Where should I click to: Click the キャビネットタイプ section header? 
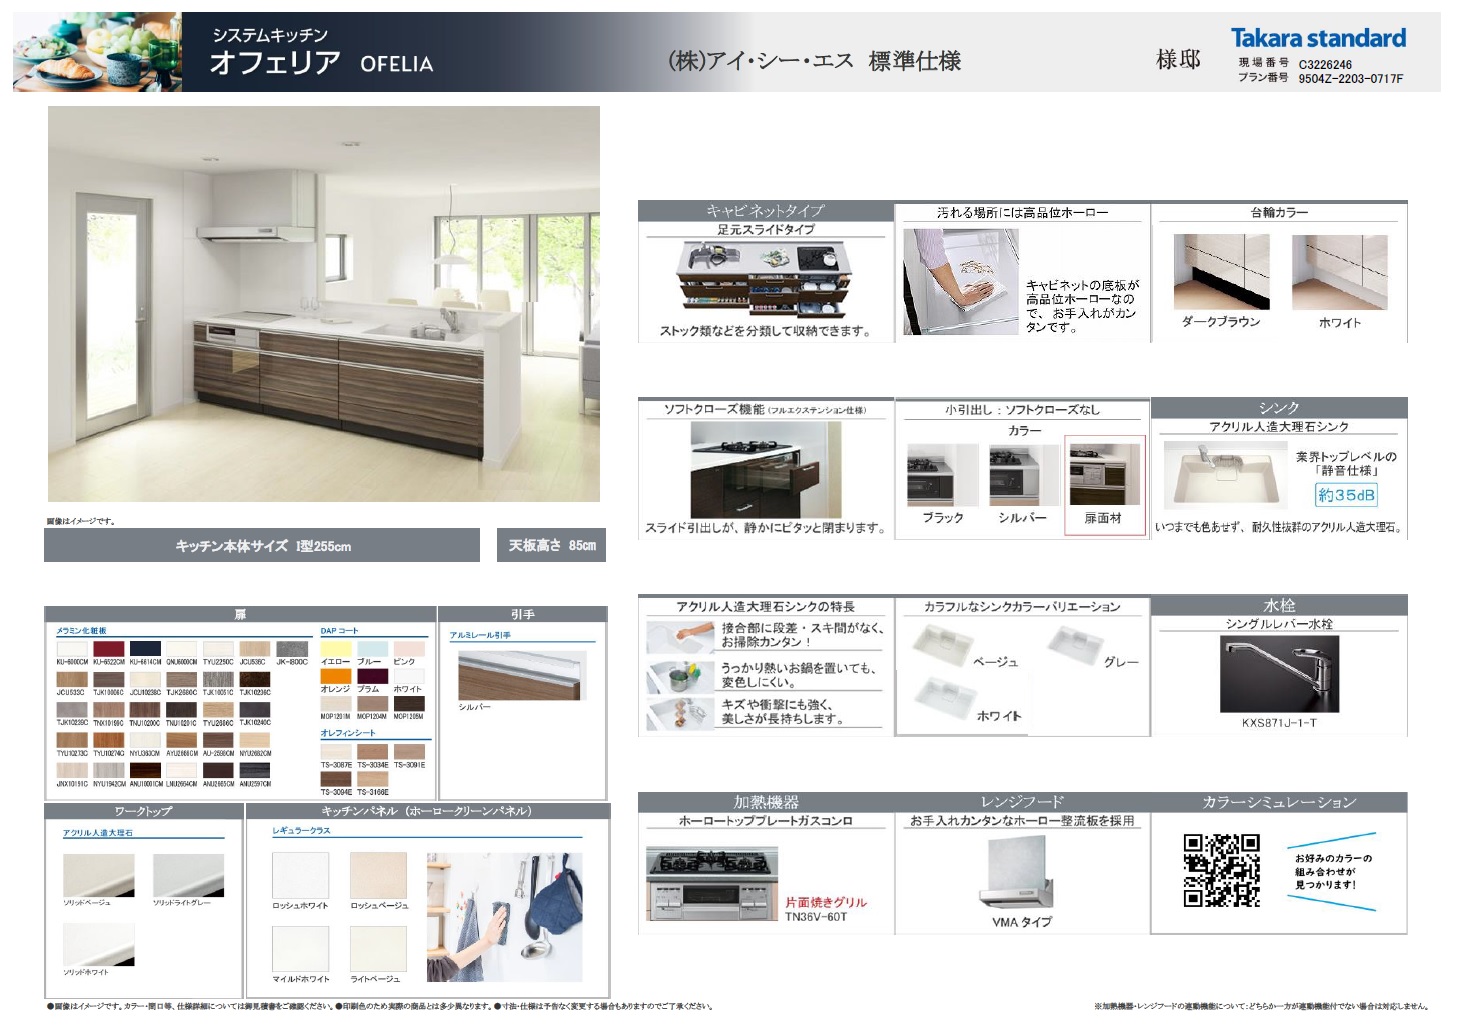(766, 211)
